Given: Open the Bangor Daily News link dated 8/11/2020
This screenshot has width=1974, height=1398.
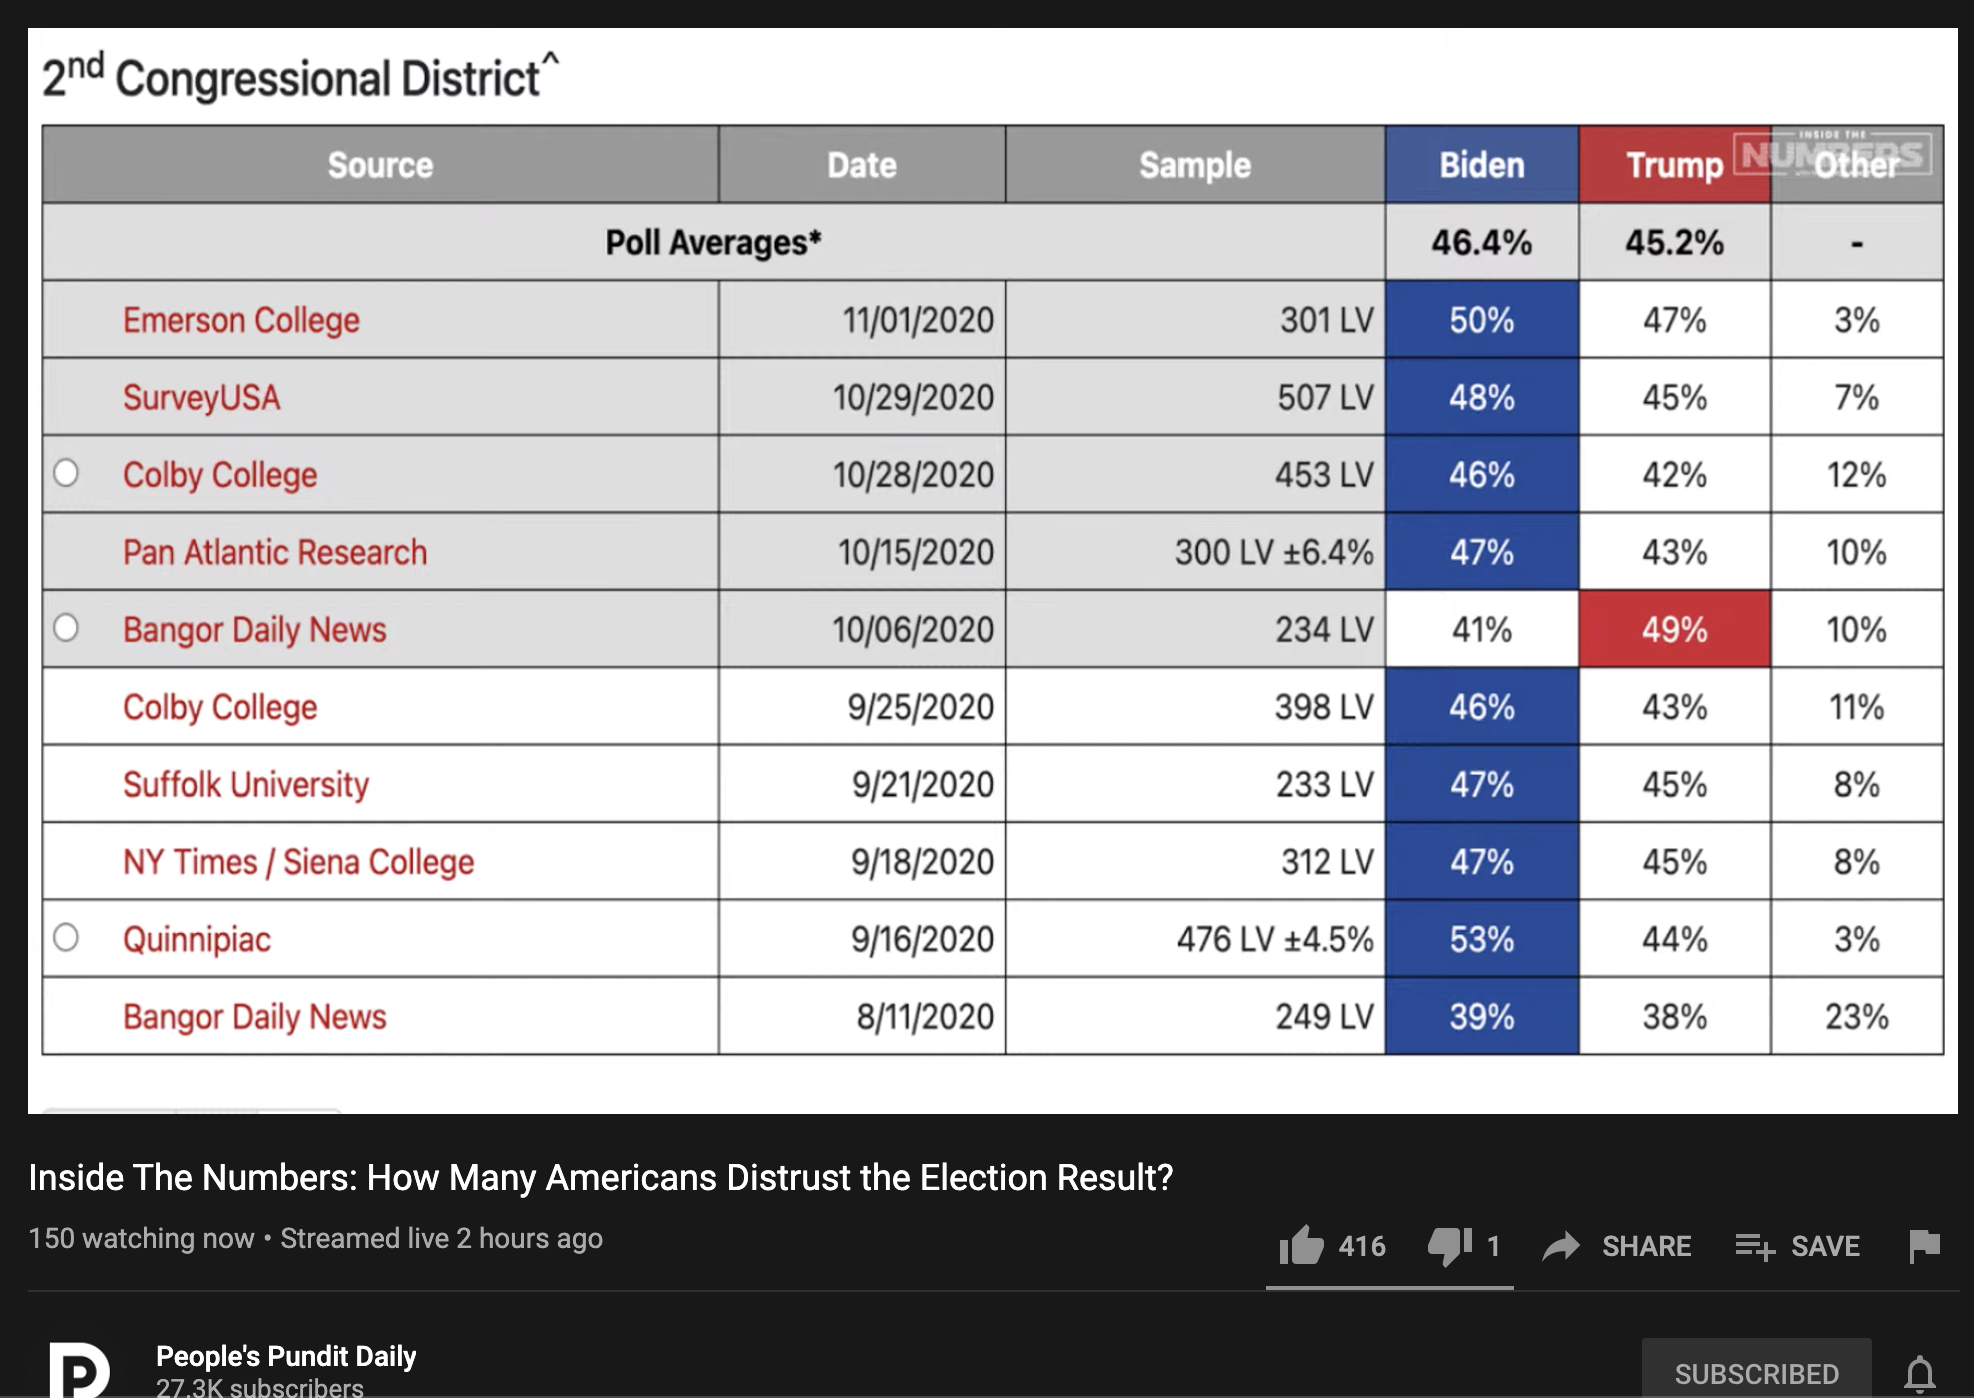Looking at the screenshot, I should pos(254,1017).
